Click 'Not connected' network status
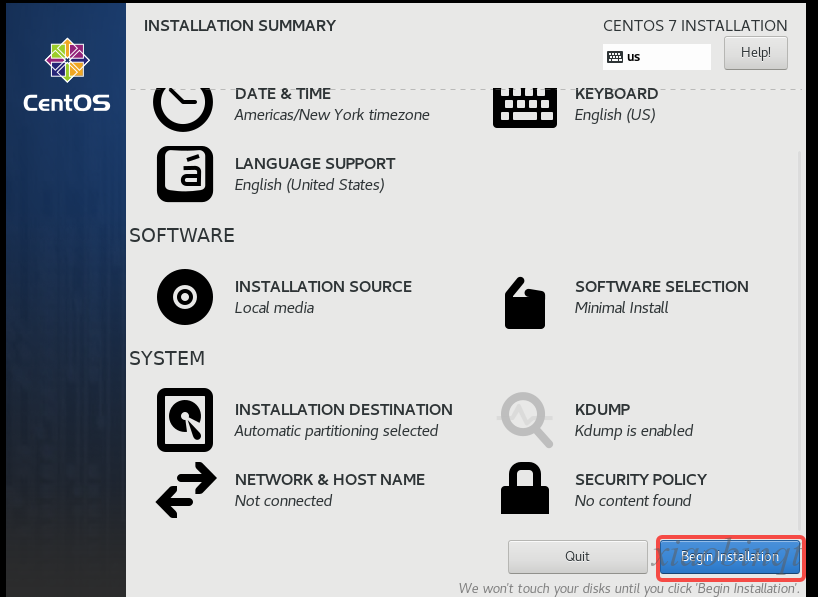 [x=283, y=501]
